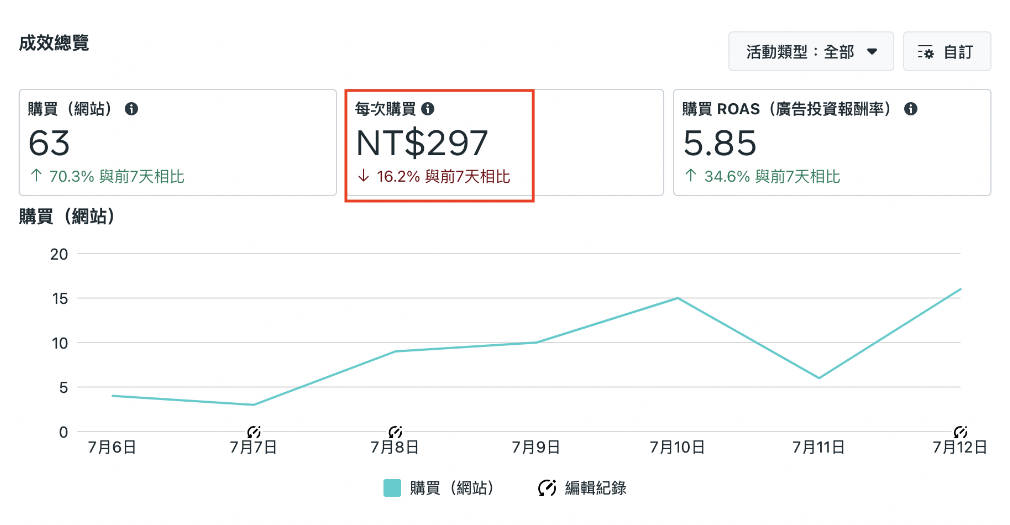Click the line data point at 7月11日
Image resolution: width=1010 pixels, height=525 pixels.
pos(819,378)
